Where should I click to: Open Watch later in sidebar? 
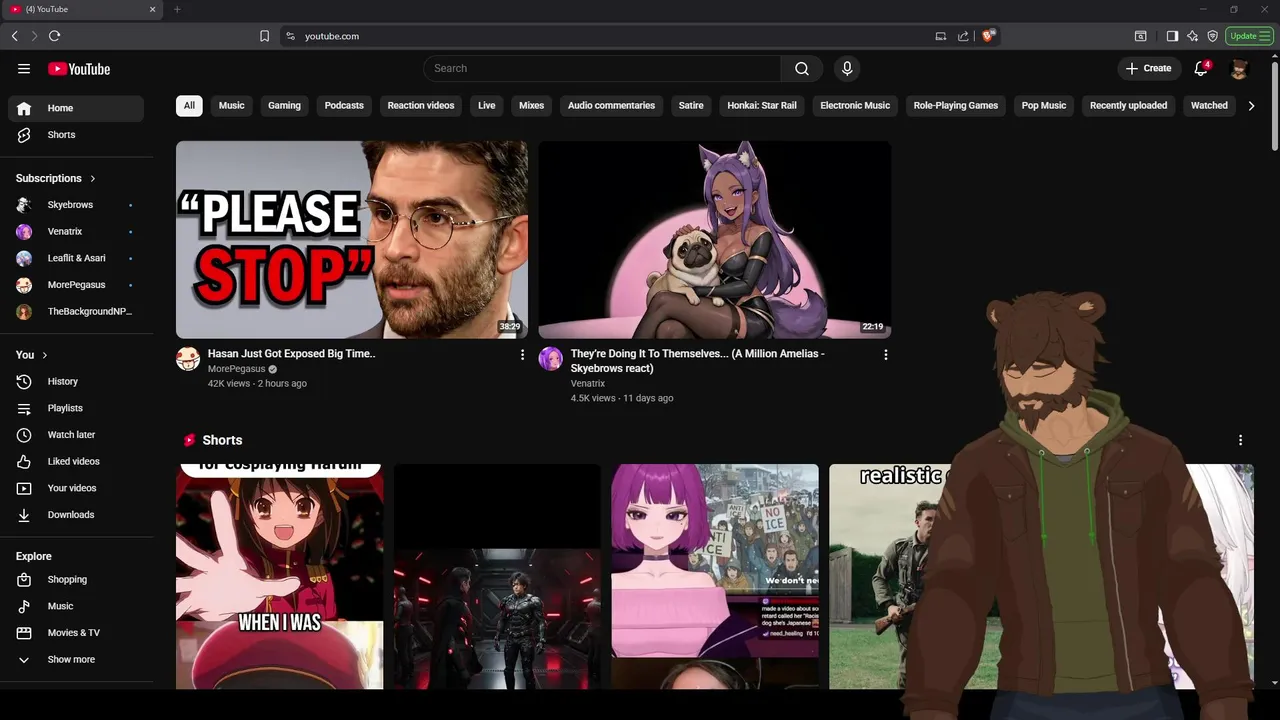(x=76, y=435)
